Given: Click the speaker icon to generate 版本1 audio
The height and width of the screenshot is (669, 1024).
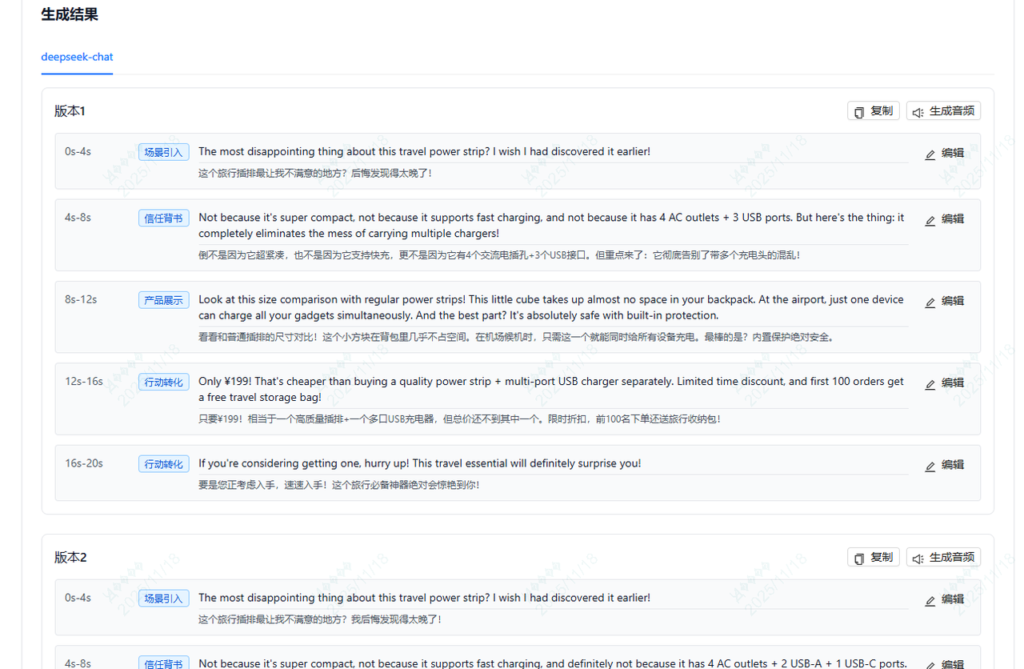Looking at the screenshot, I should click(918, 112).
